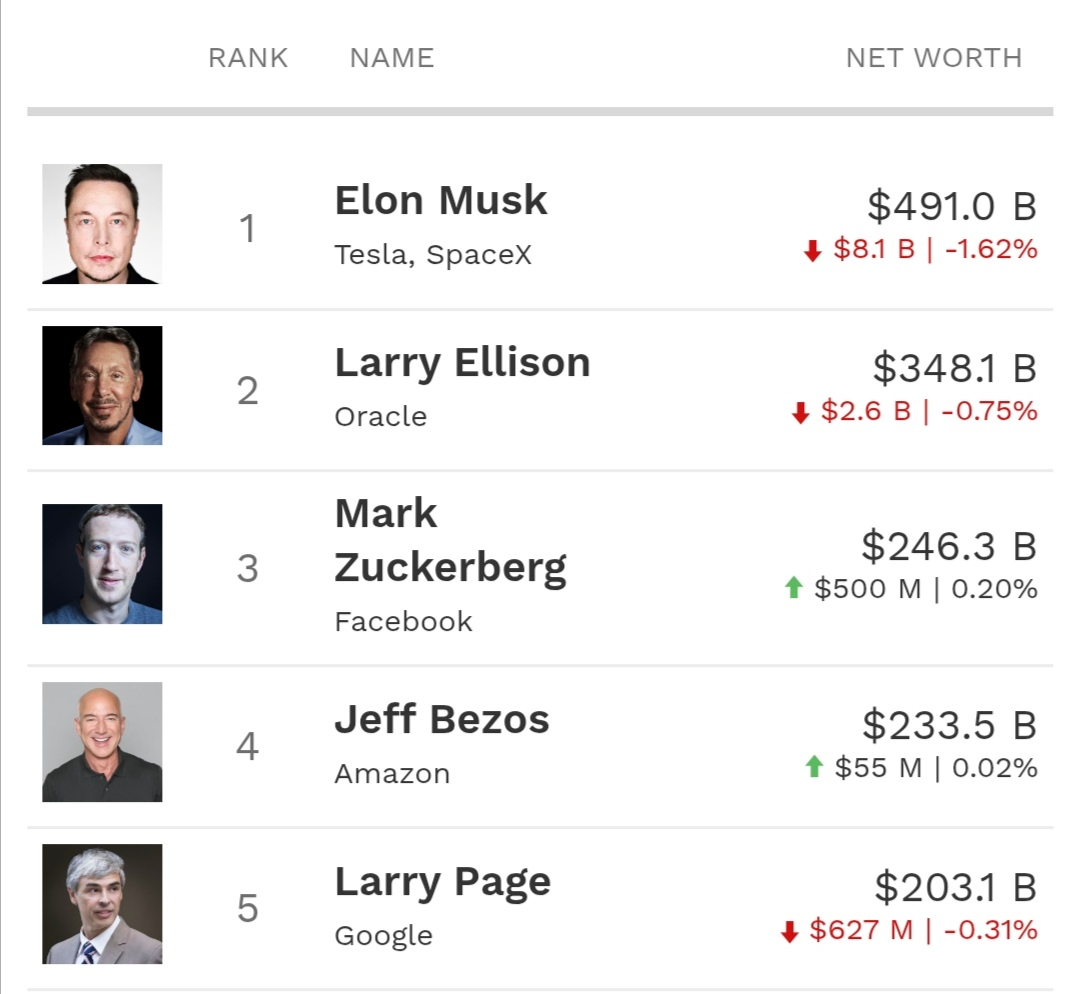Screen dimensions: 1080x994
Task: Sort by the NAME column header
Action: pyautogui.click(x=392, y=58)
